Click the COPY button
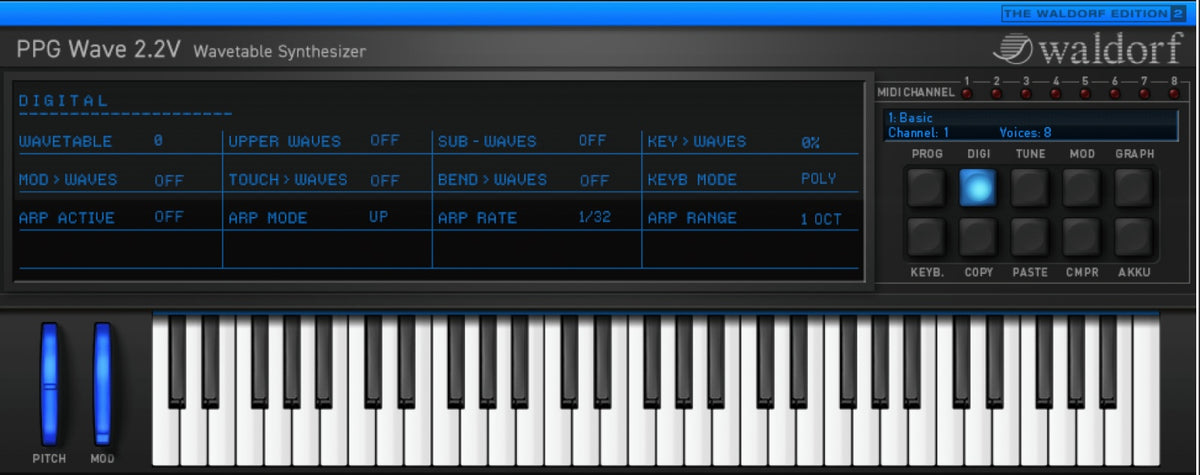The width and height of the screenshot is (1200, 475). pyautogui.click(x=978, y=237)
